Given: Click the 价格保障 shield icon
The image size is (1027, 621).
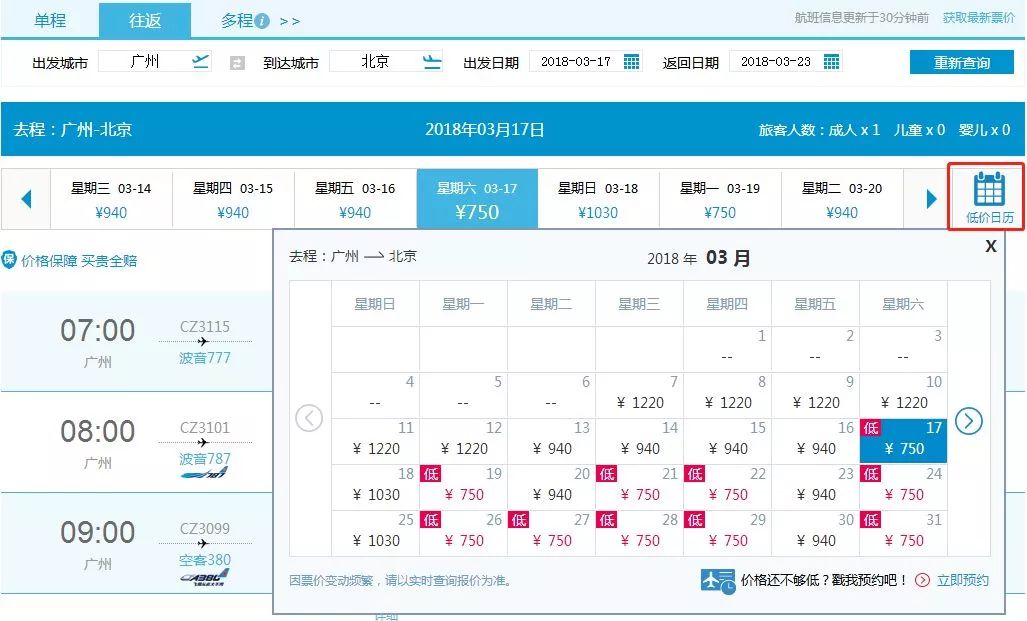Looking at the screenshot, I should pos(12,258).
